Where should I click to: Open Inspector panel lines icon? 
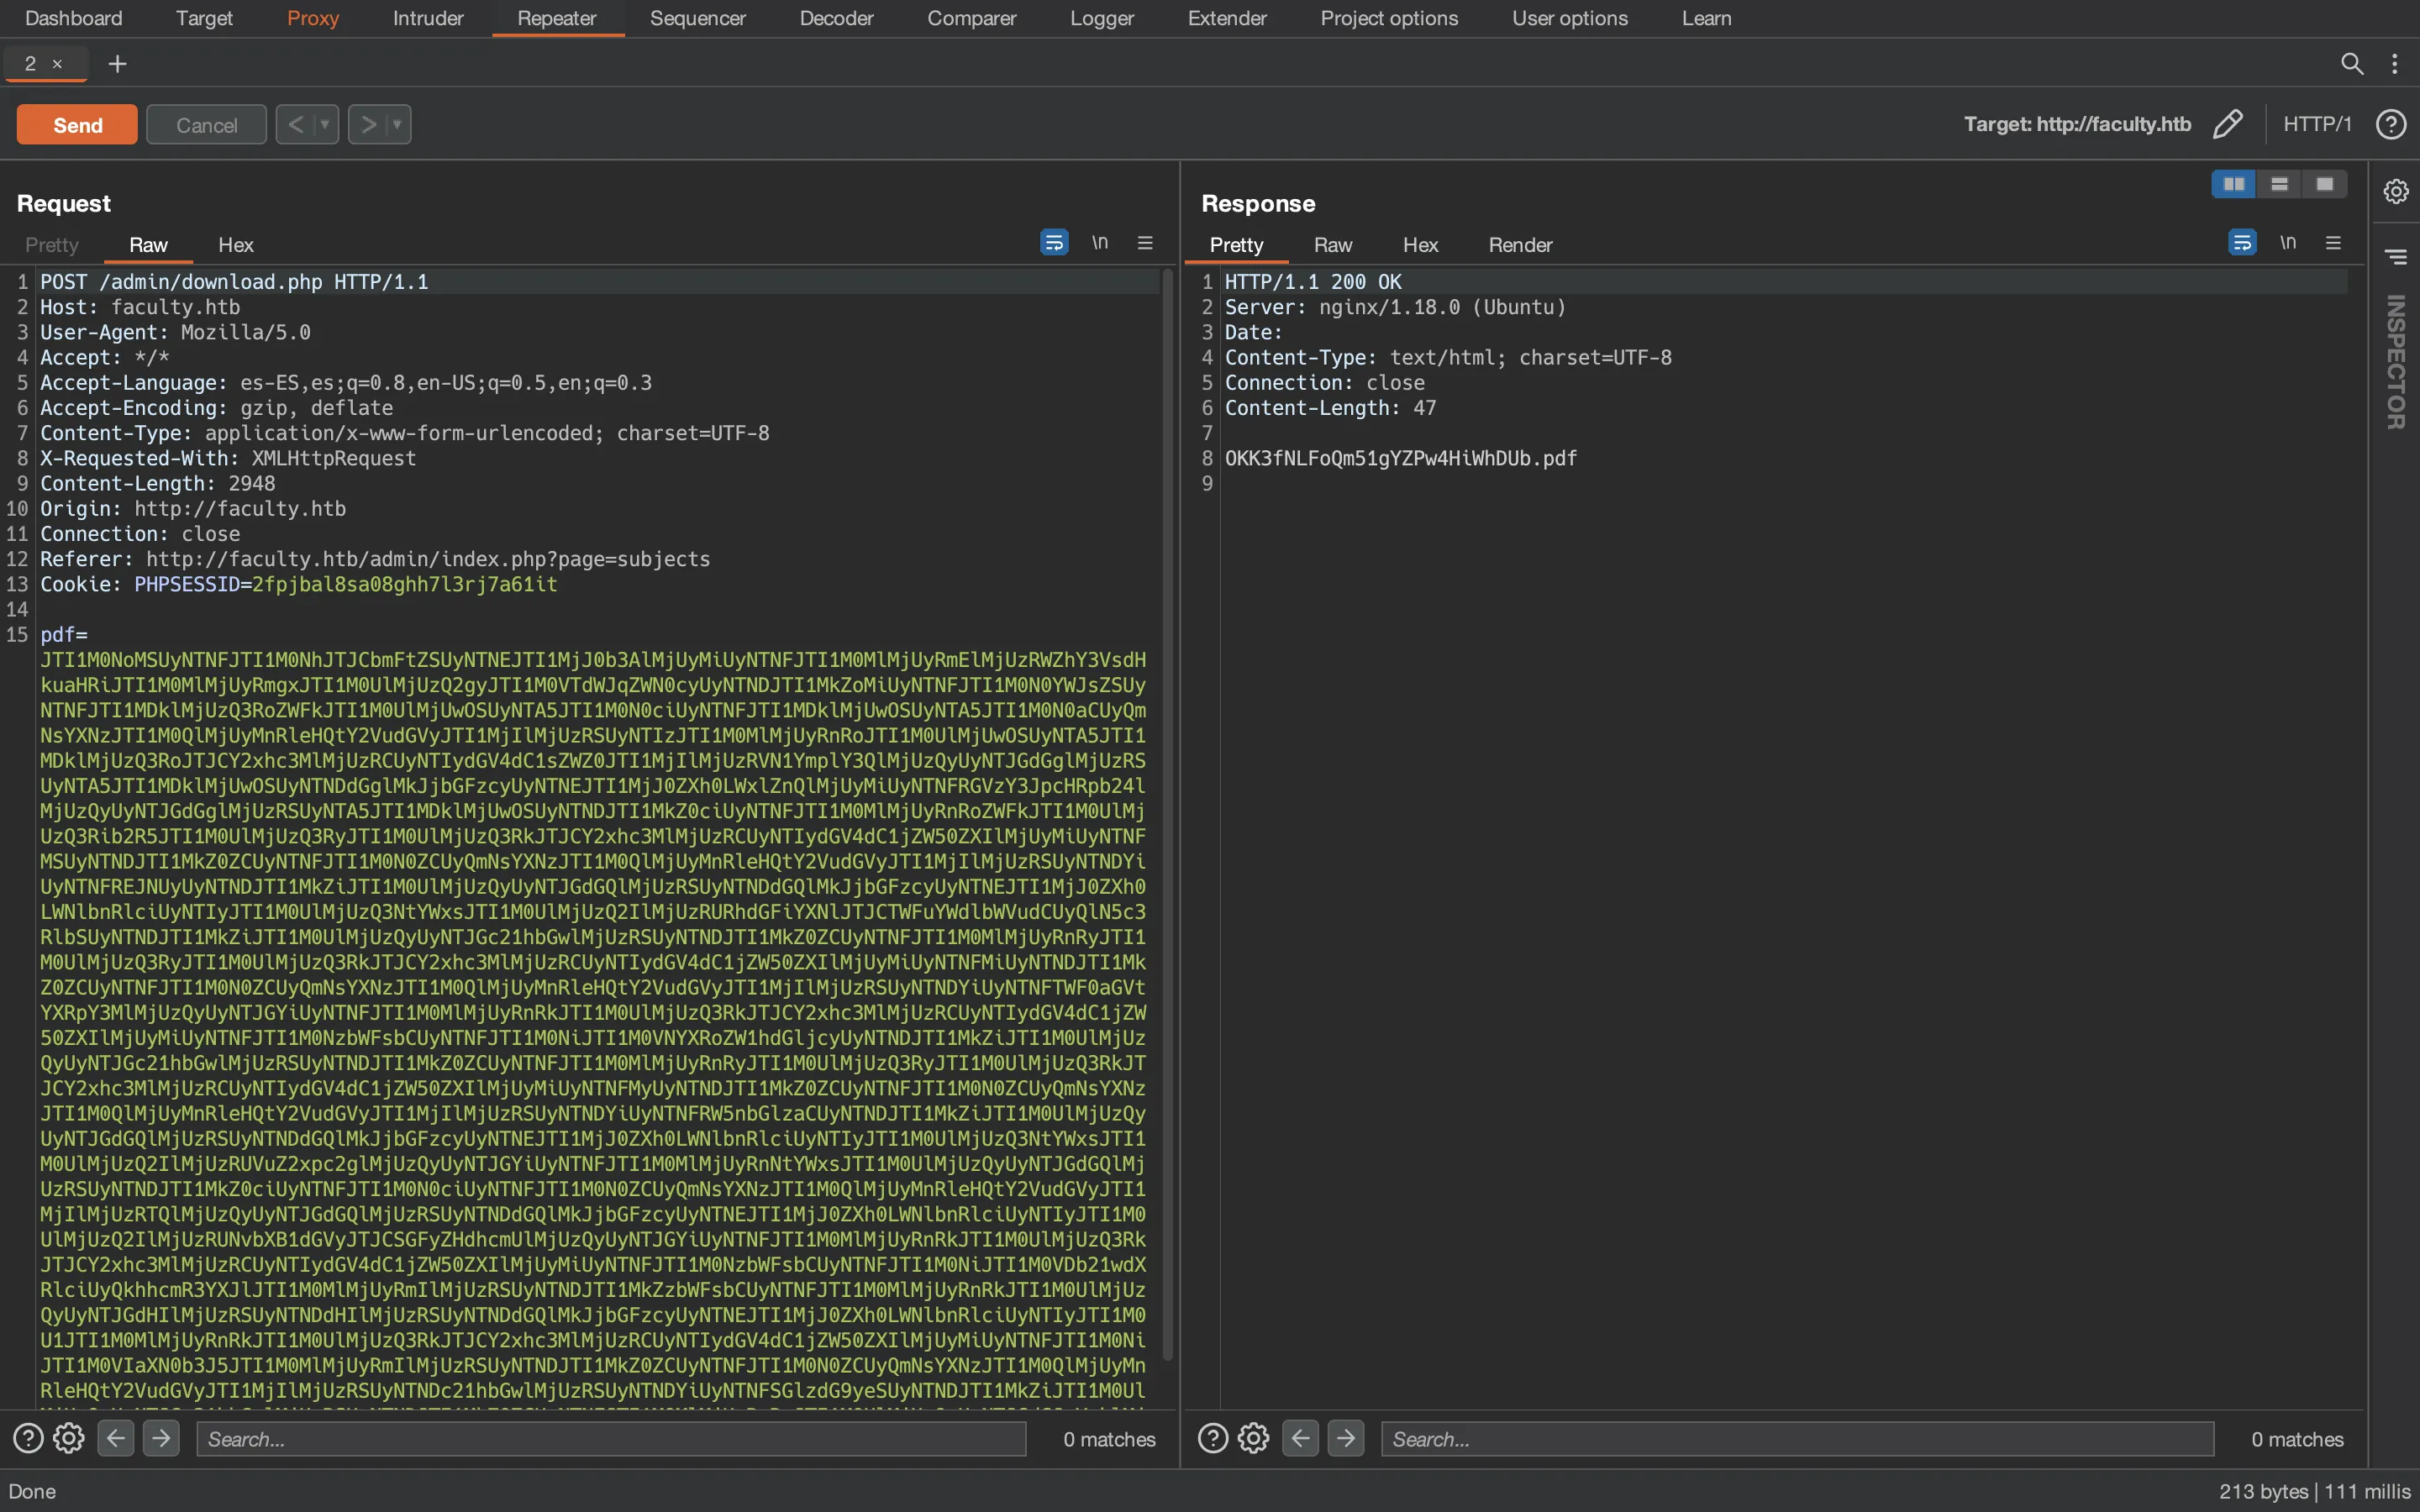(2396, 257)
